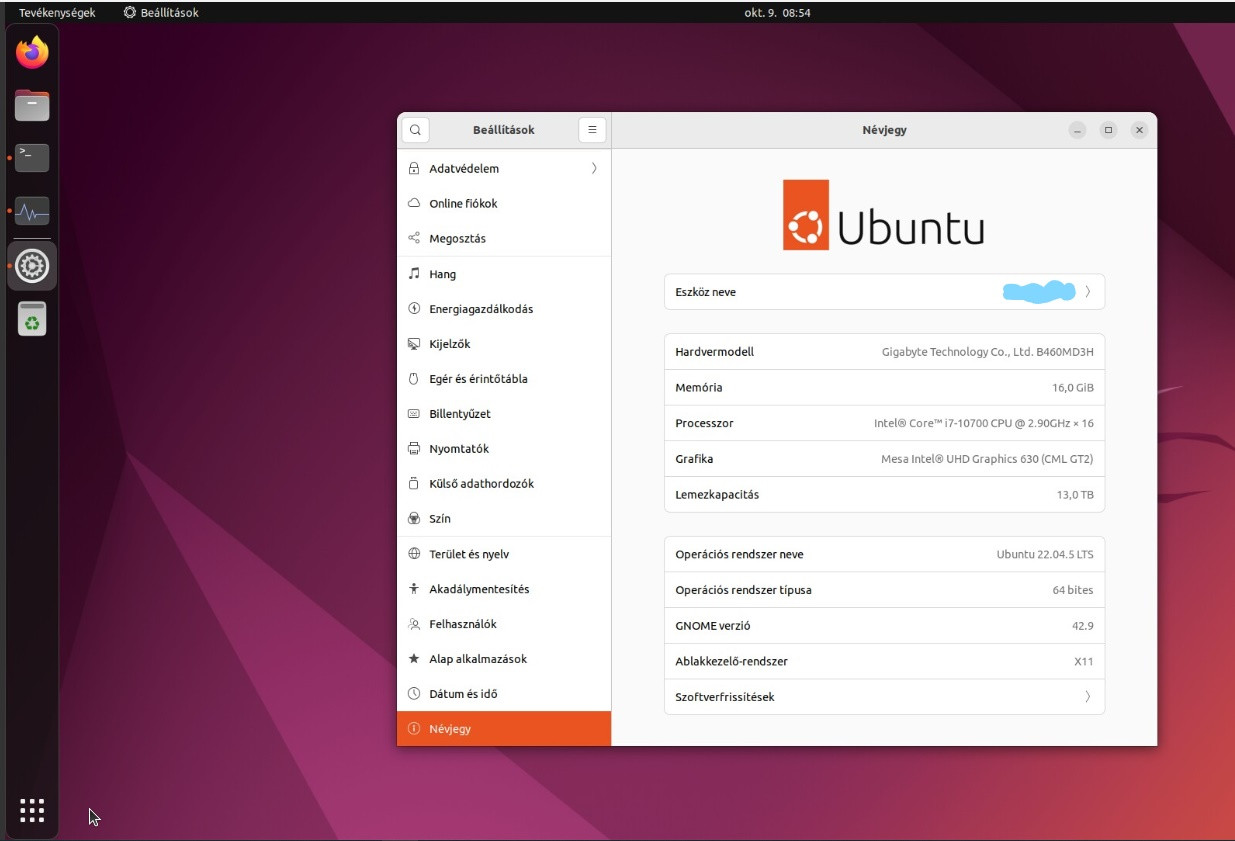Click the users icon beside Felhasználók
This screenshot has height=841, width=1235.
(x=414, y=623)
